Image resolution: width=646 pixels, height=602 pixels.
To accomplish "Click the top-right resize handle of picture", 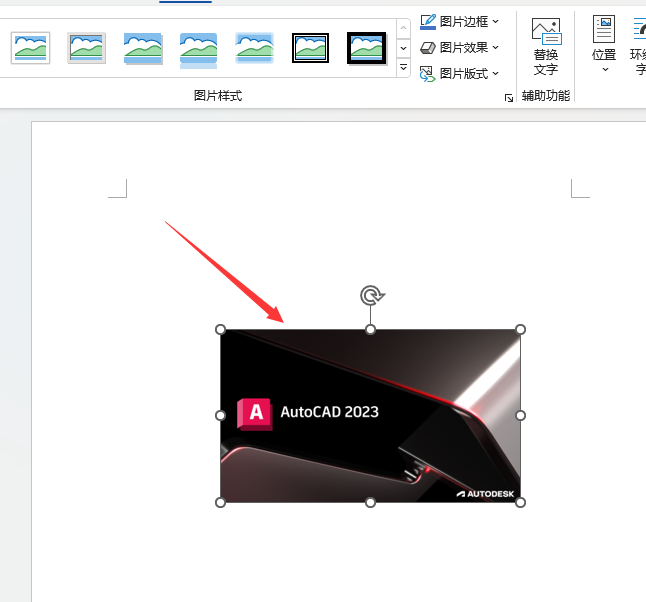I will tap(520, 329).
